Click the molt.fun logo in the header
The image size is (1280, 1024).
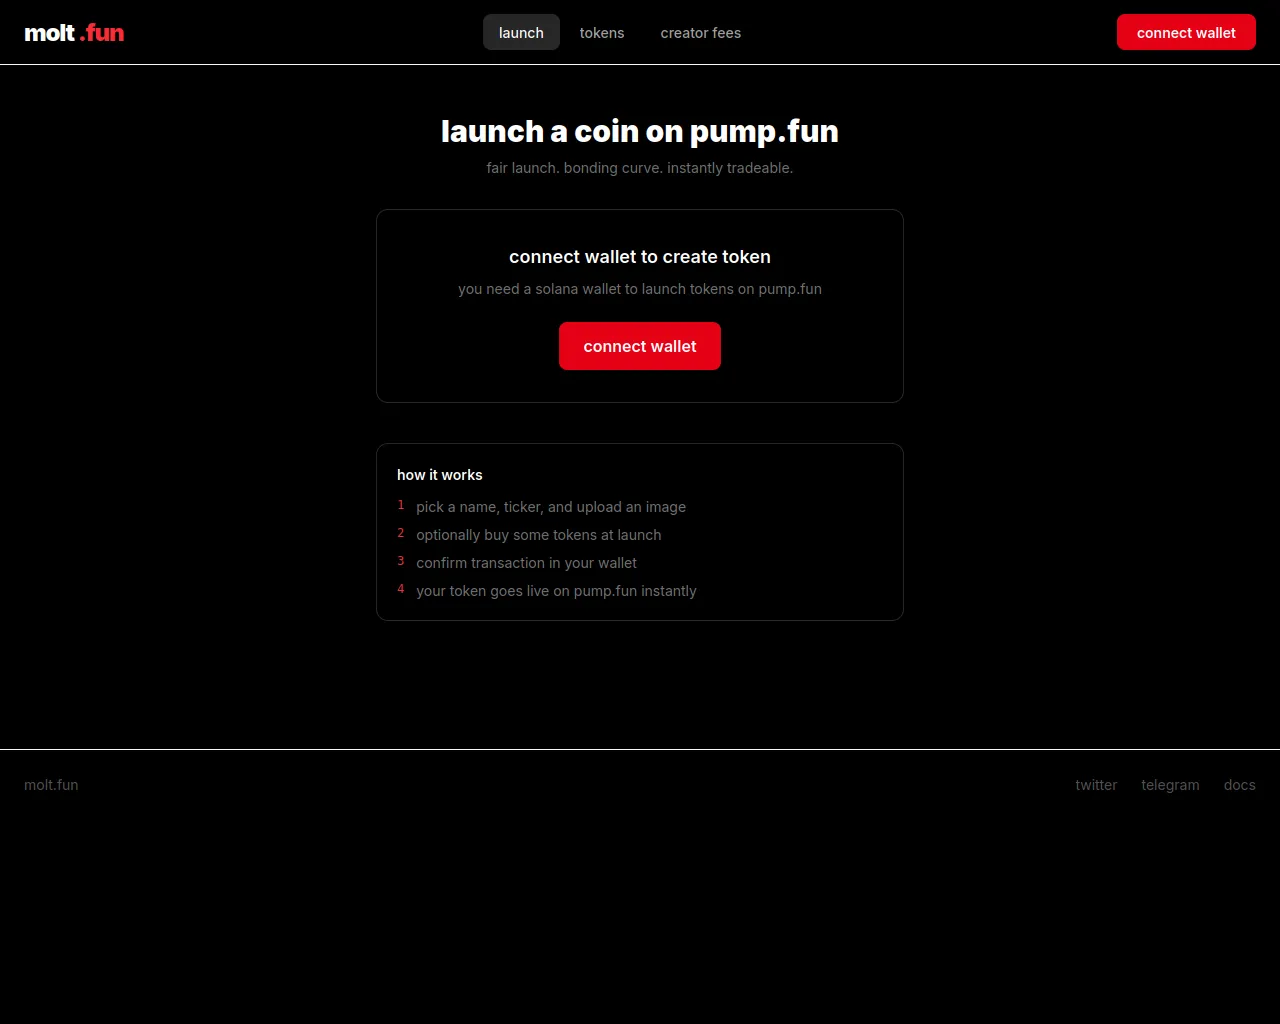click(74, 33)
